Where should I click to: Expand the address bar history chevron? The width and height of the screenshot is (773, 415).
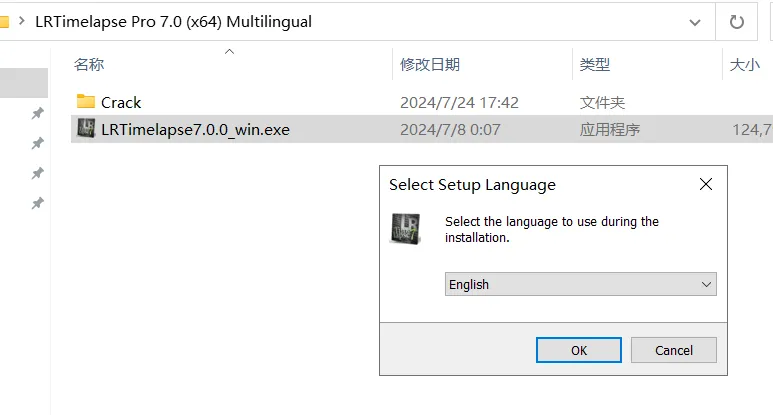[695, 22]
